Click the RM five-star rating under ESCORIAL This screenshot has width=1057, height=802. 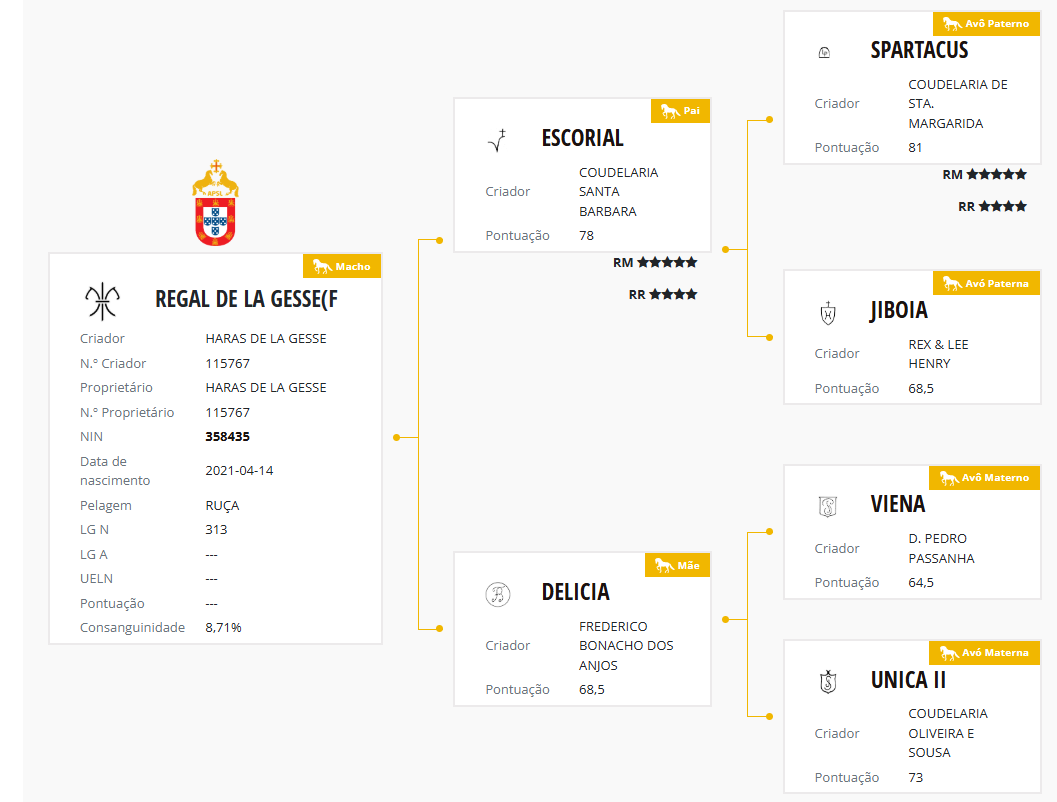[655, 263]
